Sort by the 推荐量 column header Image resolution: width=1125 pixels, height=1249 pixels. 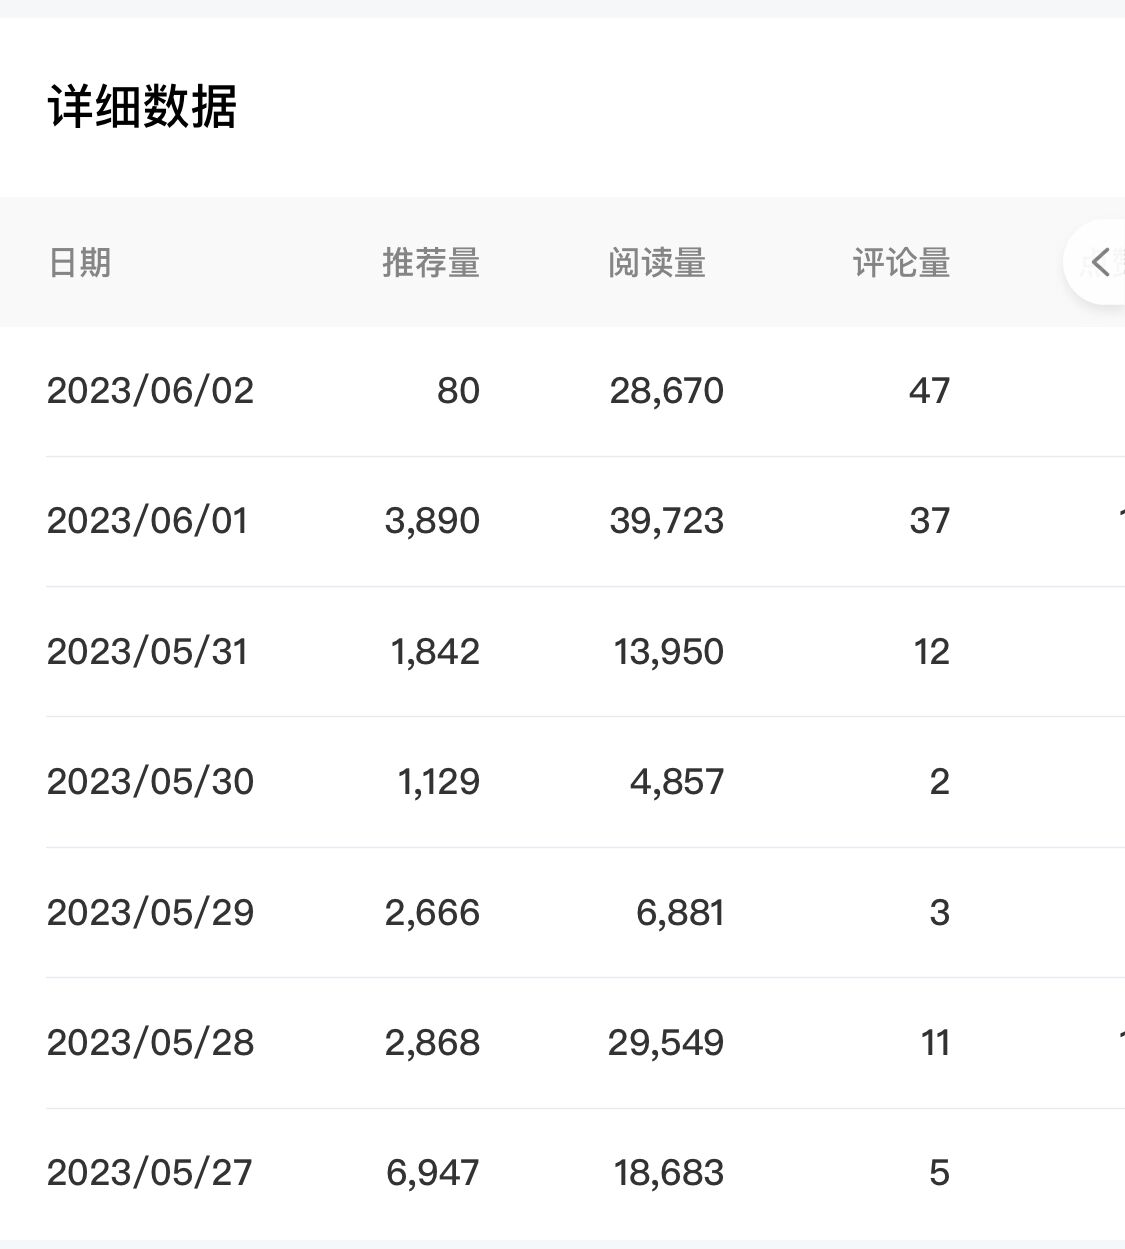[x=431, y=263]
